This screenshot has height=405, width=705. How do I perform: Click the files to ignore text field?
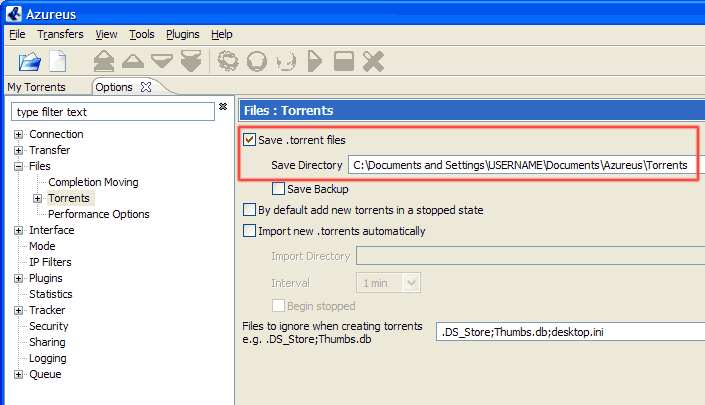571,332
